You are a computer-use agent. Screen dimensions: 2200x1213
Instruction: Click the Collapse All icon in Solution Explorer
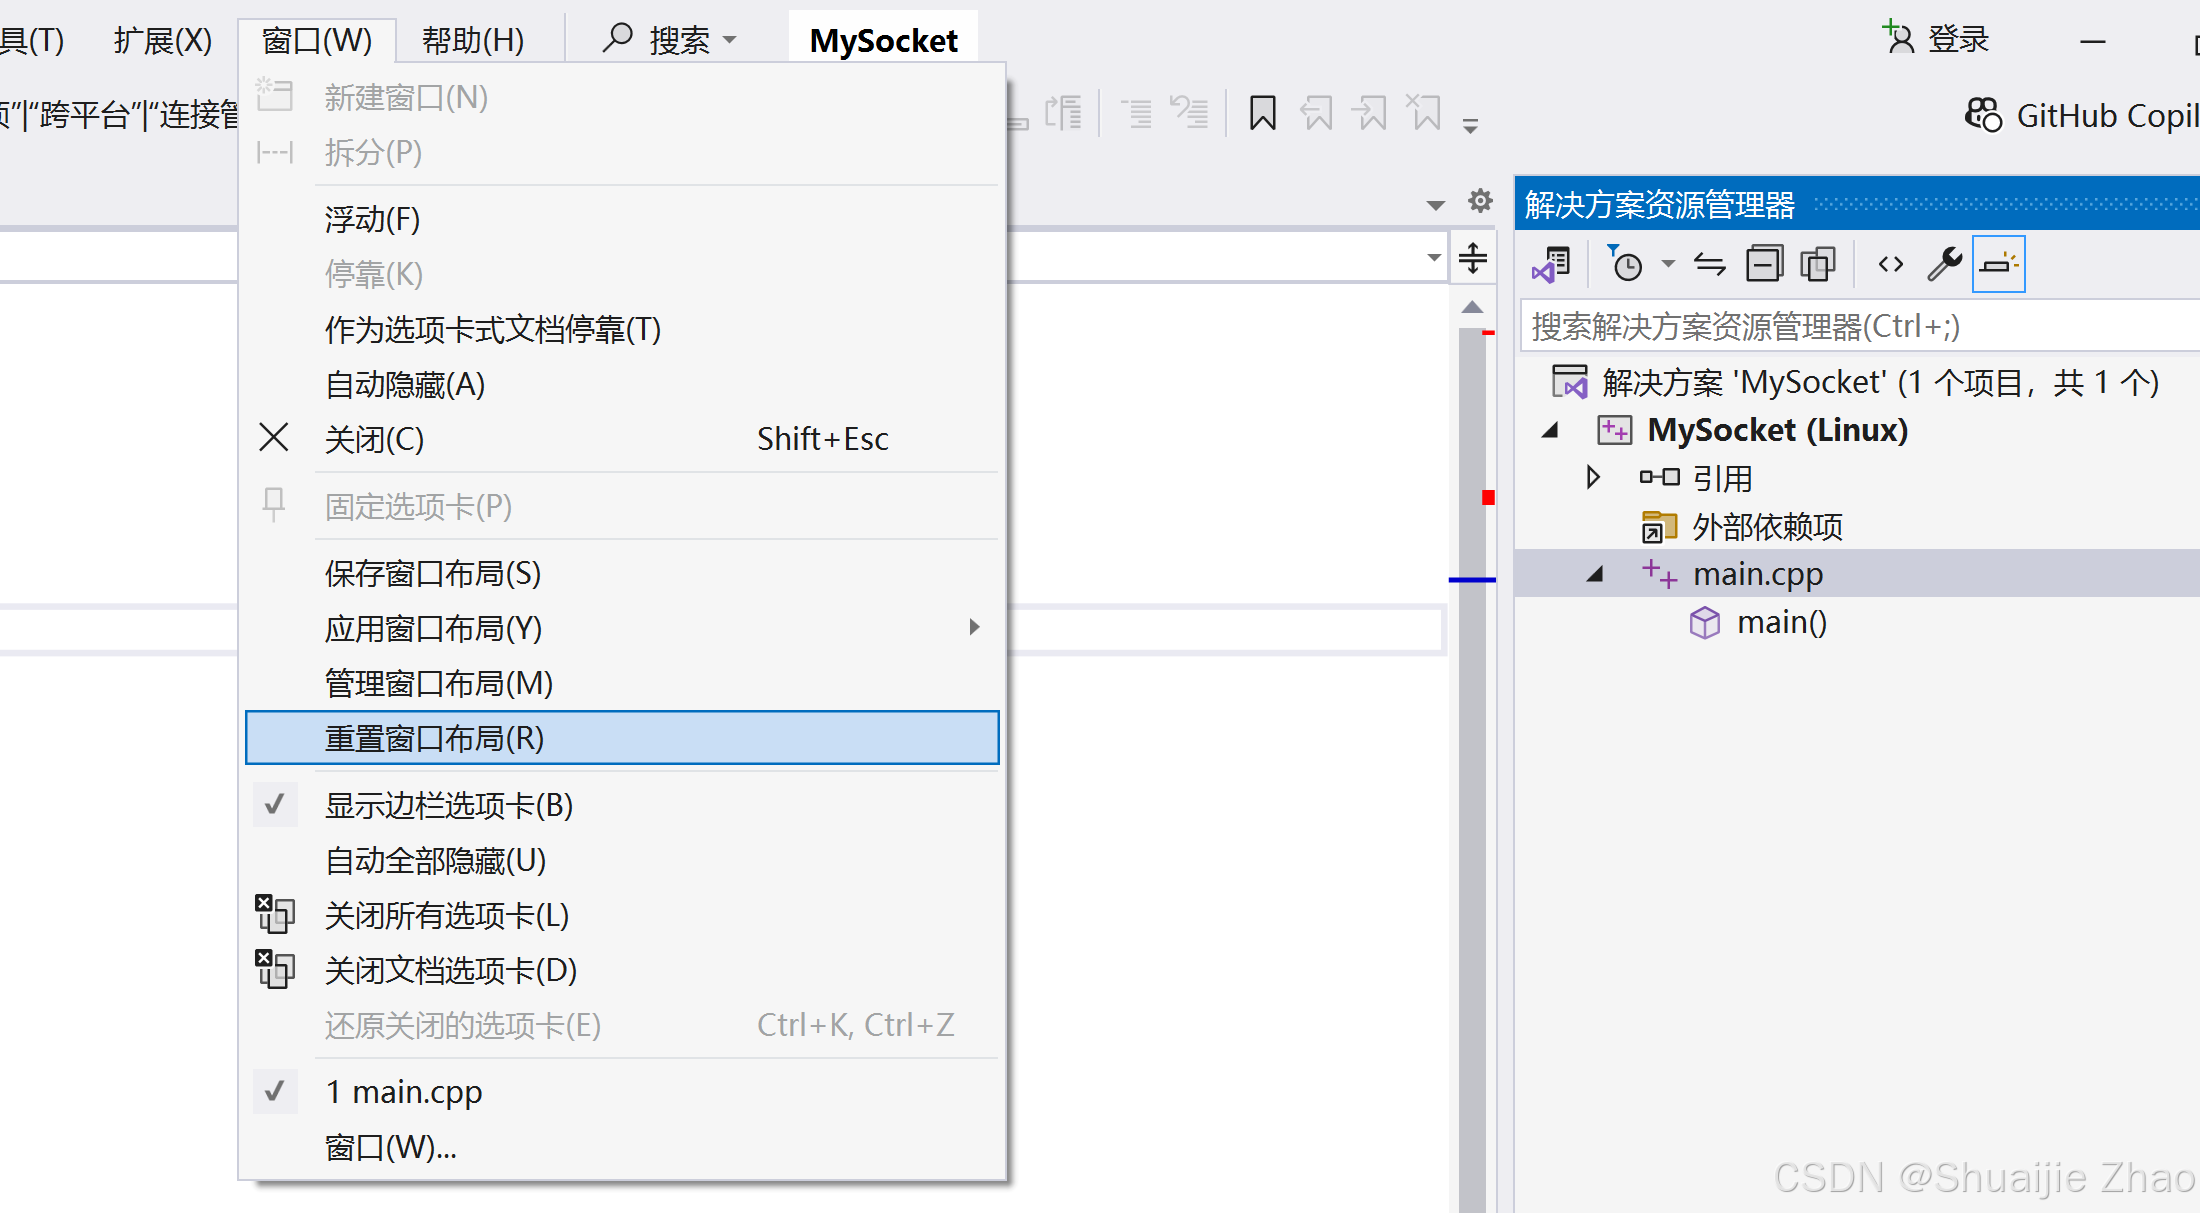pos(1764,264)
